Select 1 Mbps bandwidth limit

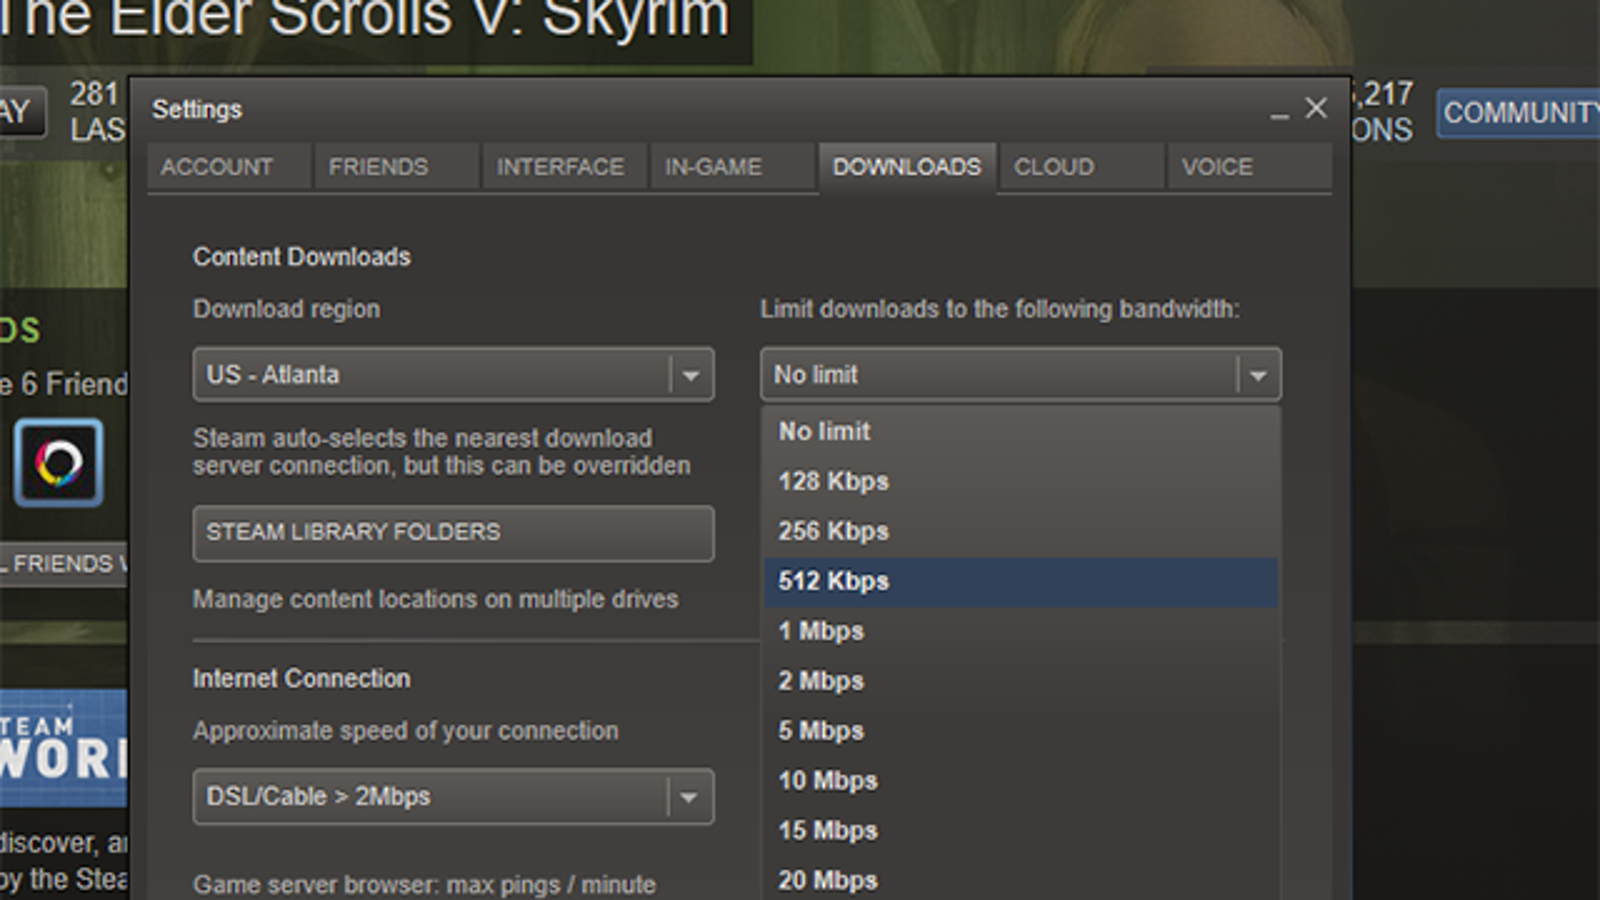click(x=1021, y=632)
